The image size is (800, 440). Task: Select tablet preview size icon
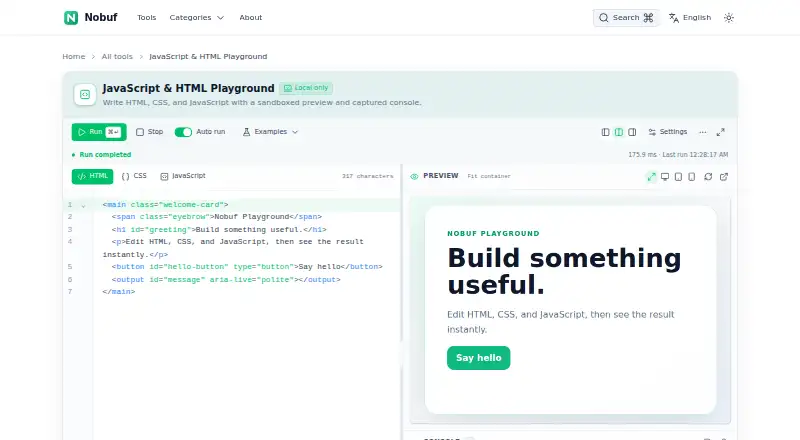(678, 177)
